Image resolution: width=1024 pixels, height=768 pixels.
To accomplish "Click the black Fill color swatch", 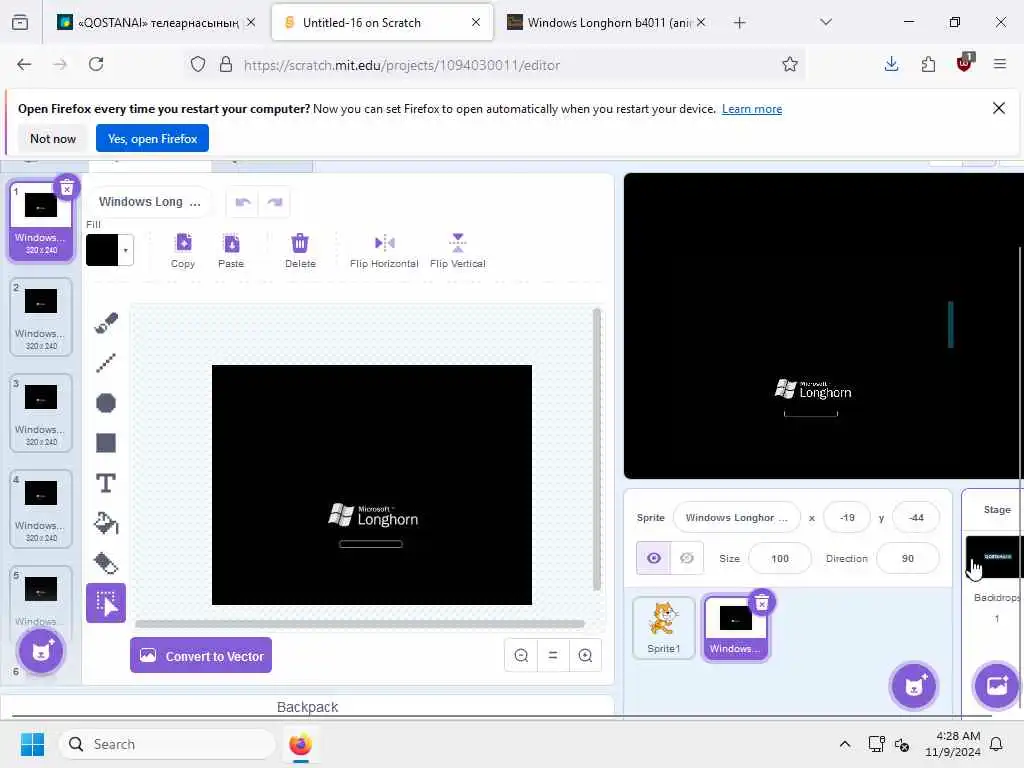I will tap(103, 250).
